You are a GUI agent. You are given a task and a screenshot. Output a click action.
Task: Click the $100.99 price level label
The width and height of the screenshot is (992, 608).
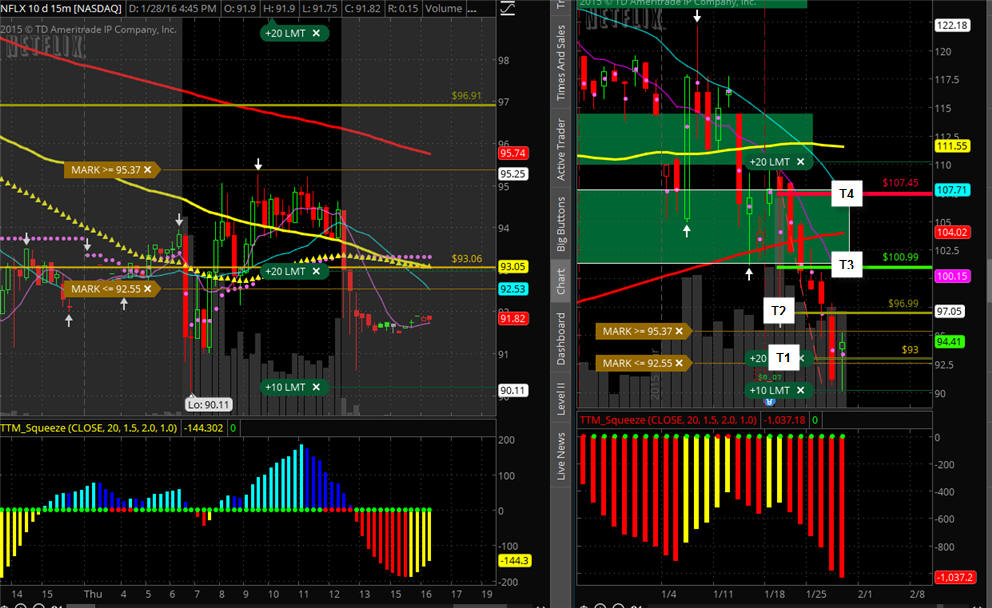(x=900, y=257)
